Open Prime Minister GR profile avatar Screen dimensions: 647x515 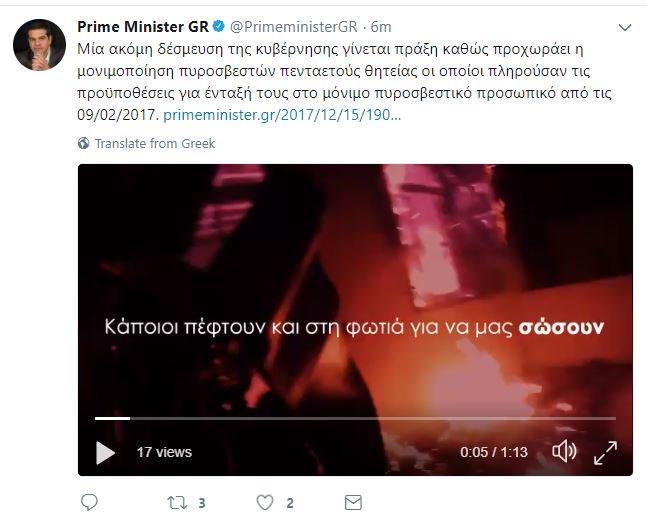point(39,45)
